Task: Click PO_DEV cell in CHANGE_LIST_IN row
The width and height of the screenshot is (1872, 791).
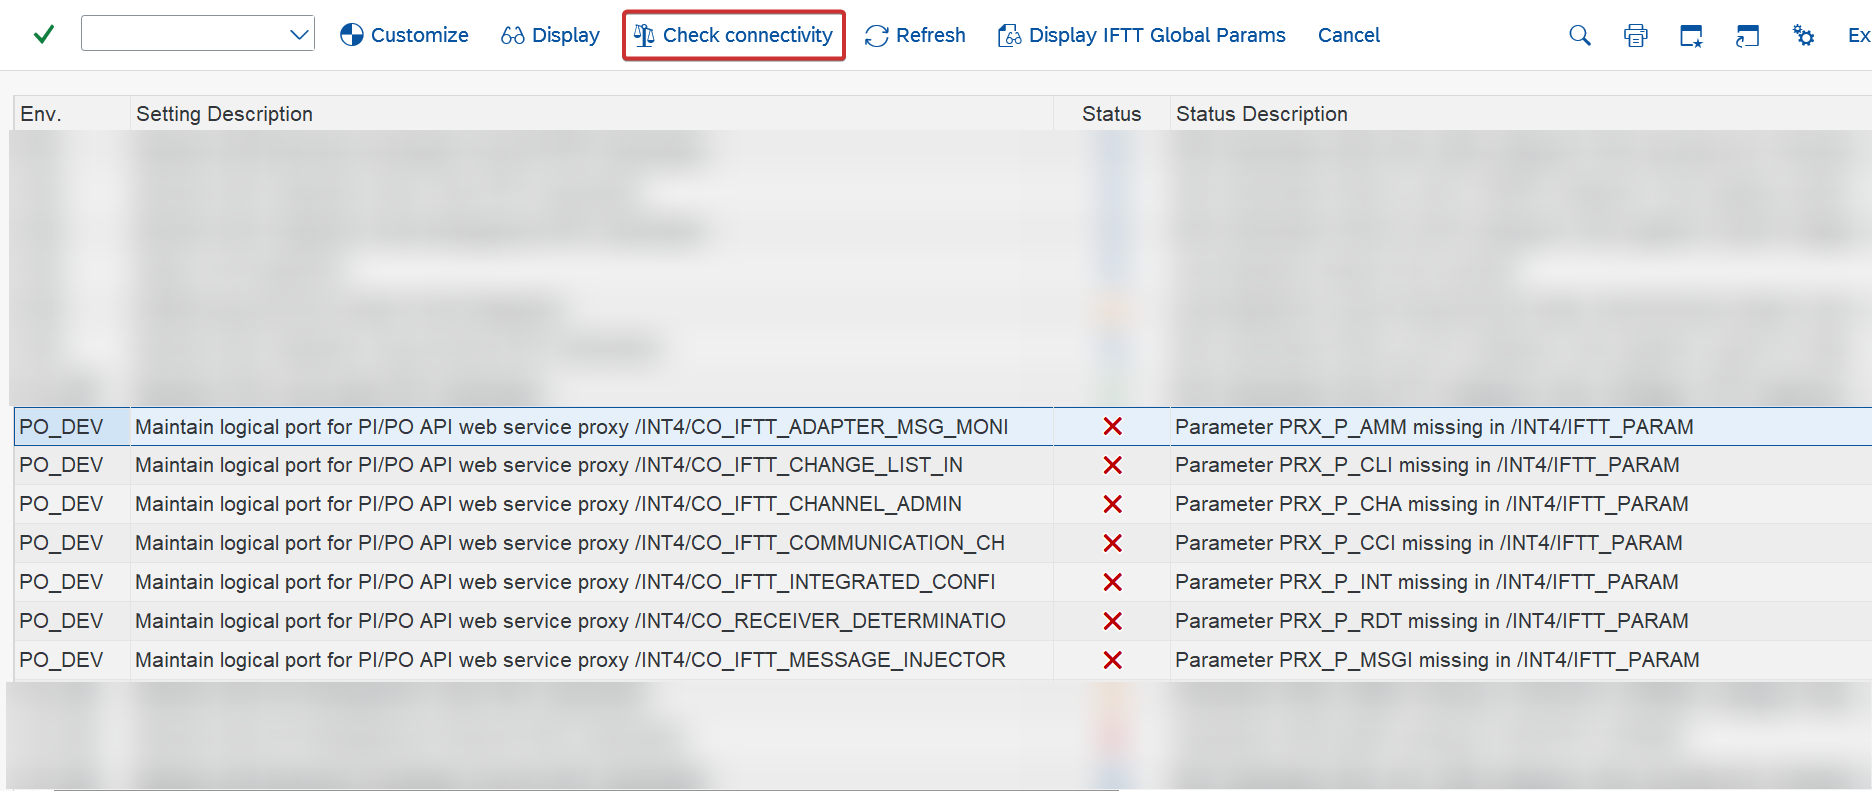Action: tap(72, 465)
